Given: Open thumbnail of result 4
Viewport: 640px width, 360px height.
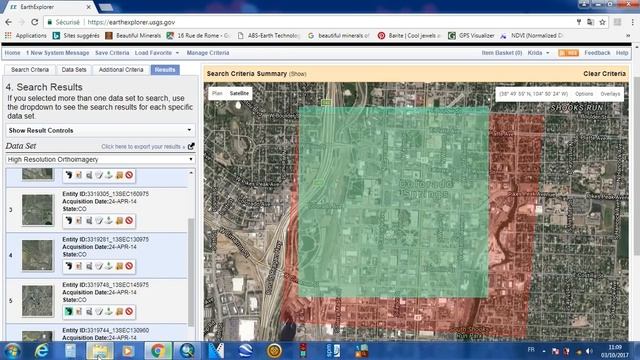Looking at the screenshot, I should tap(37, 255).
